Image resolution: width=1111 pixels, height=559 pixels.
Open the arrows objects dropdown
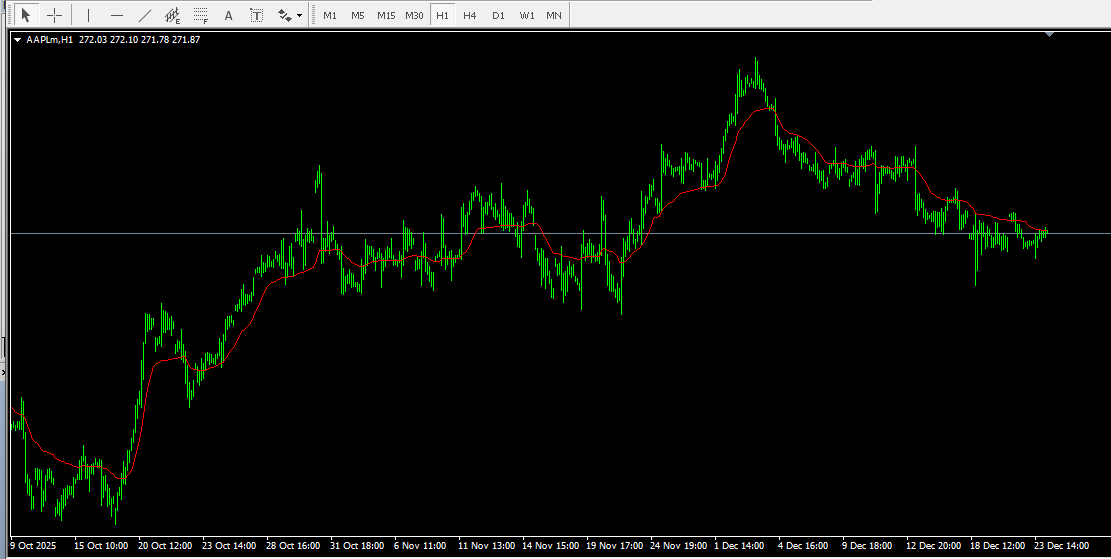point(290,15)
